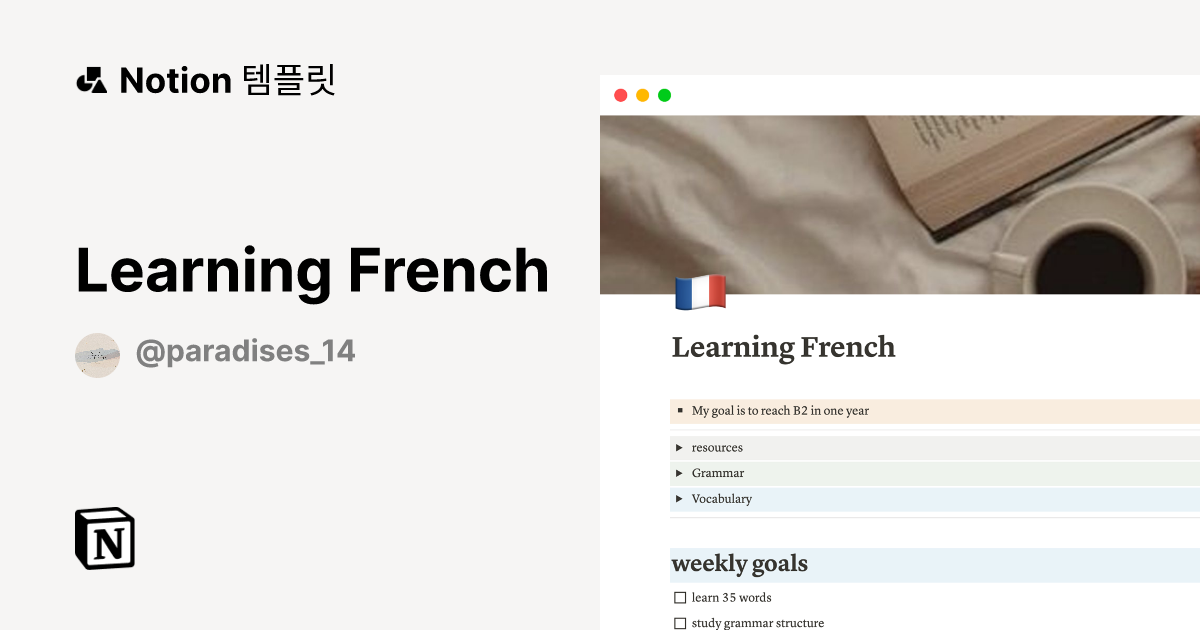
Task: Open the Notion 템플릿 site header
Action: click(205, 80)
